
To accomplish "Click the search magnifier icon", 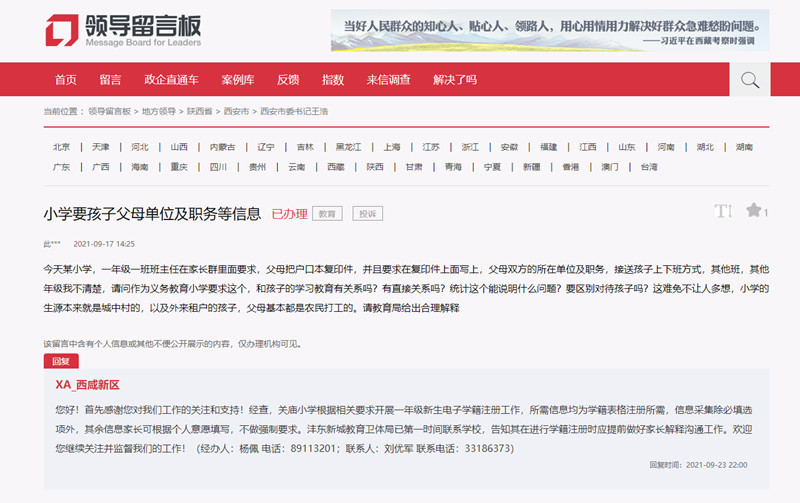I will point(749,80).
